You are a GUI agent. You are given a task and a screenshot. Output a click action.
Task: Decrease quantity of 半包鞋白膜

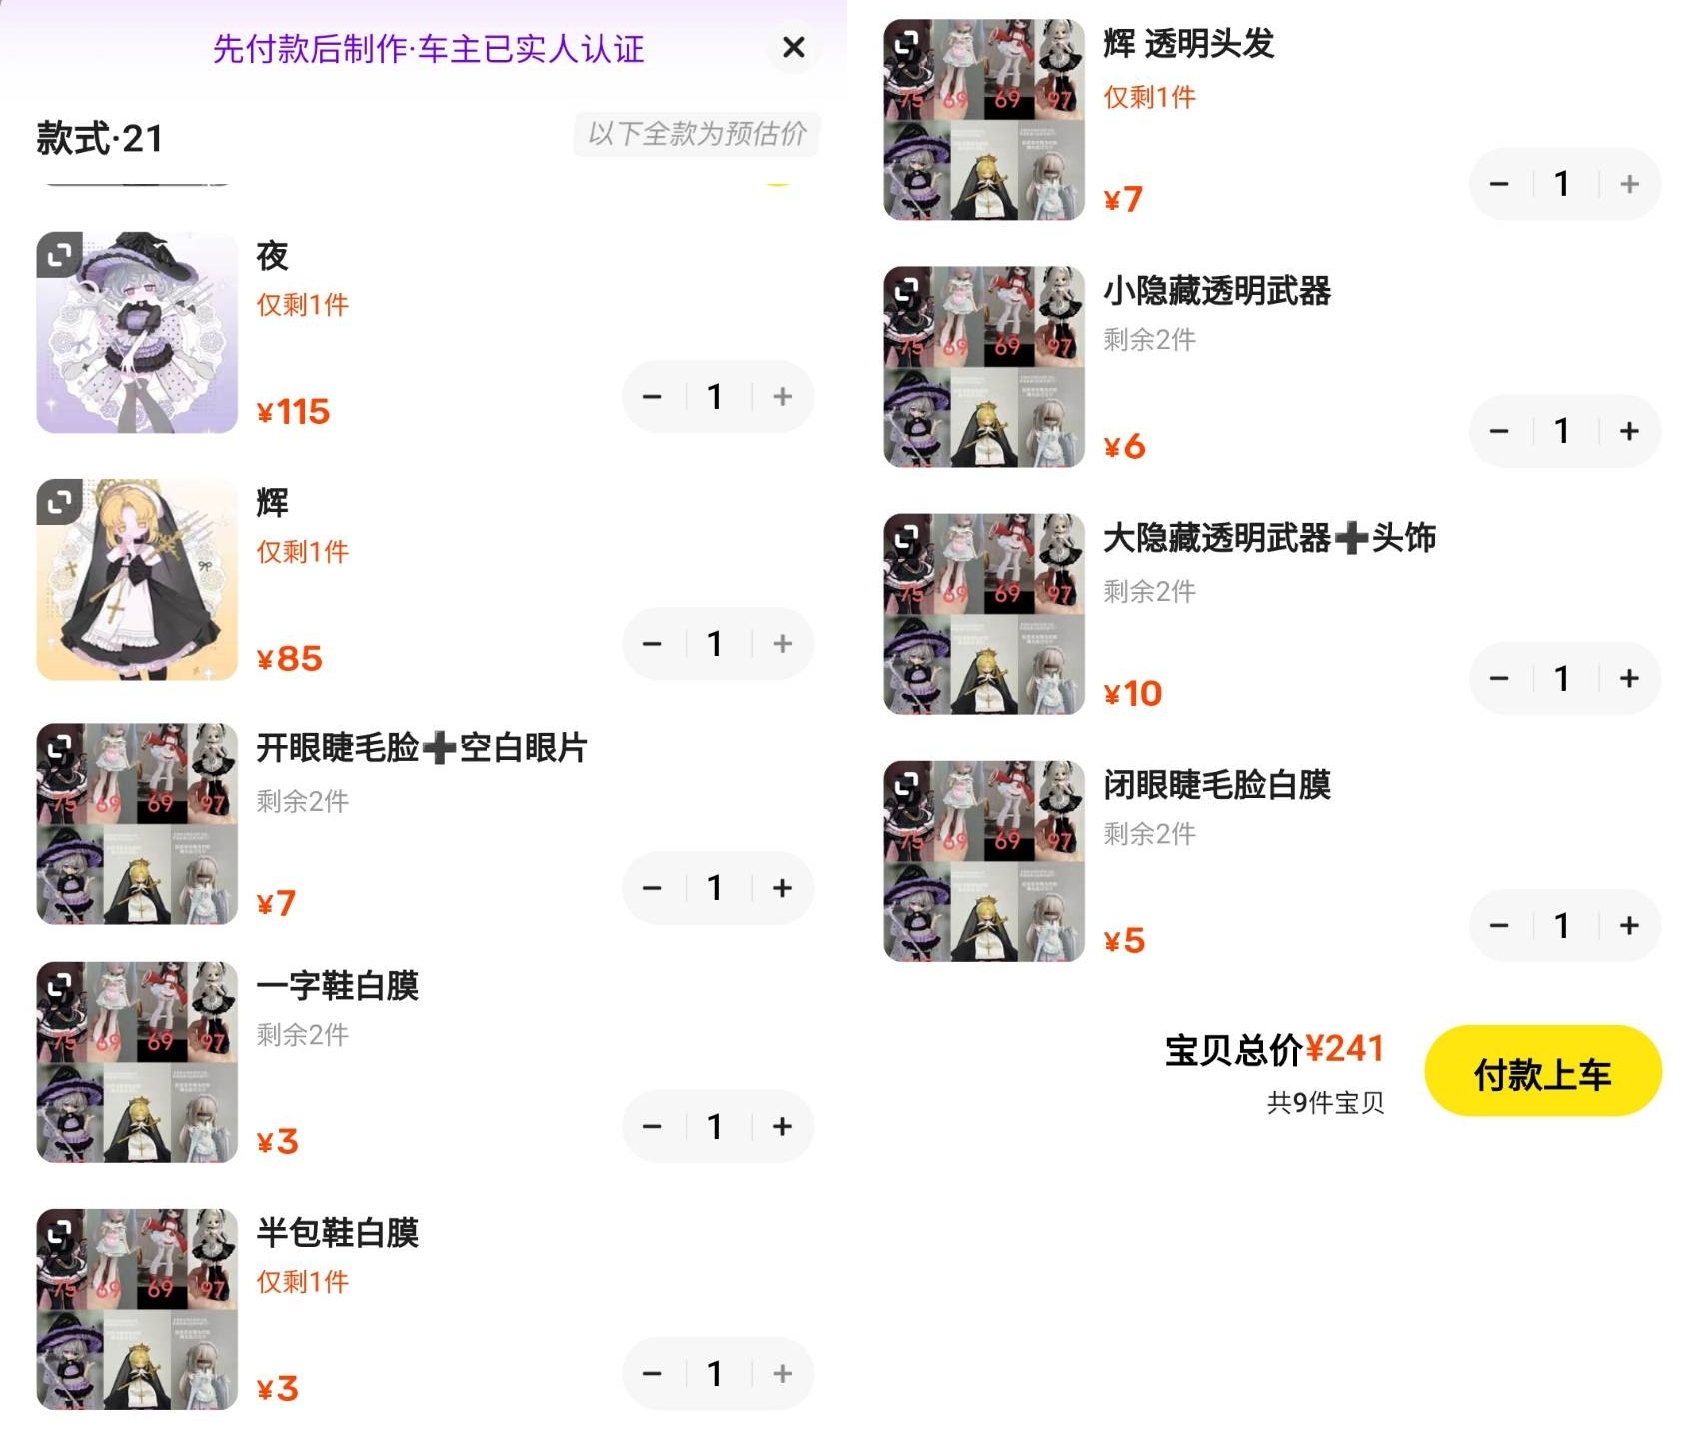pos(652,1374)
